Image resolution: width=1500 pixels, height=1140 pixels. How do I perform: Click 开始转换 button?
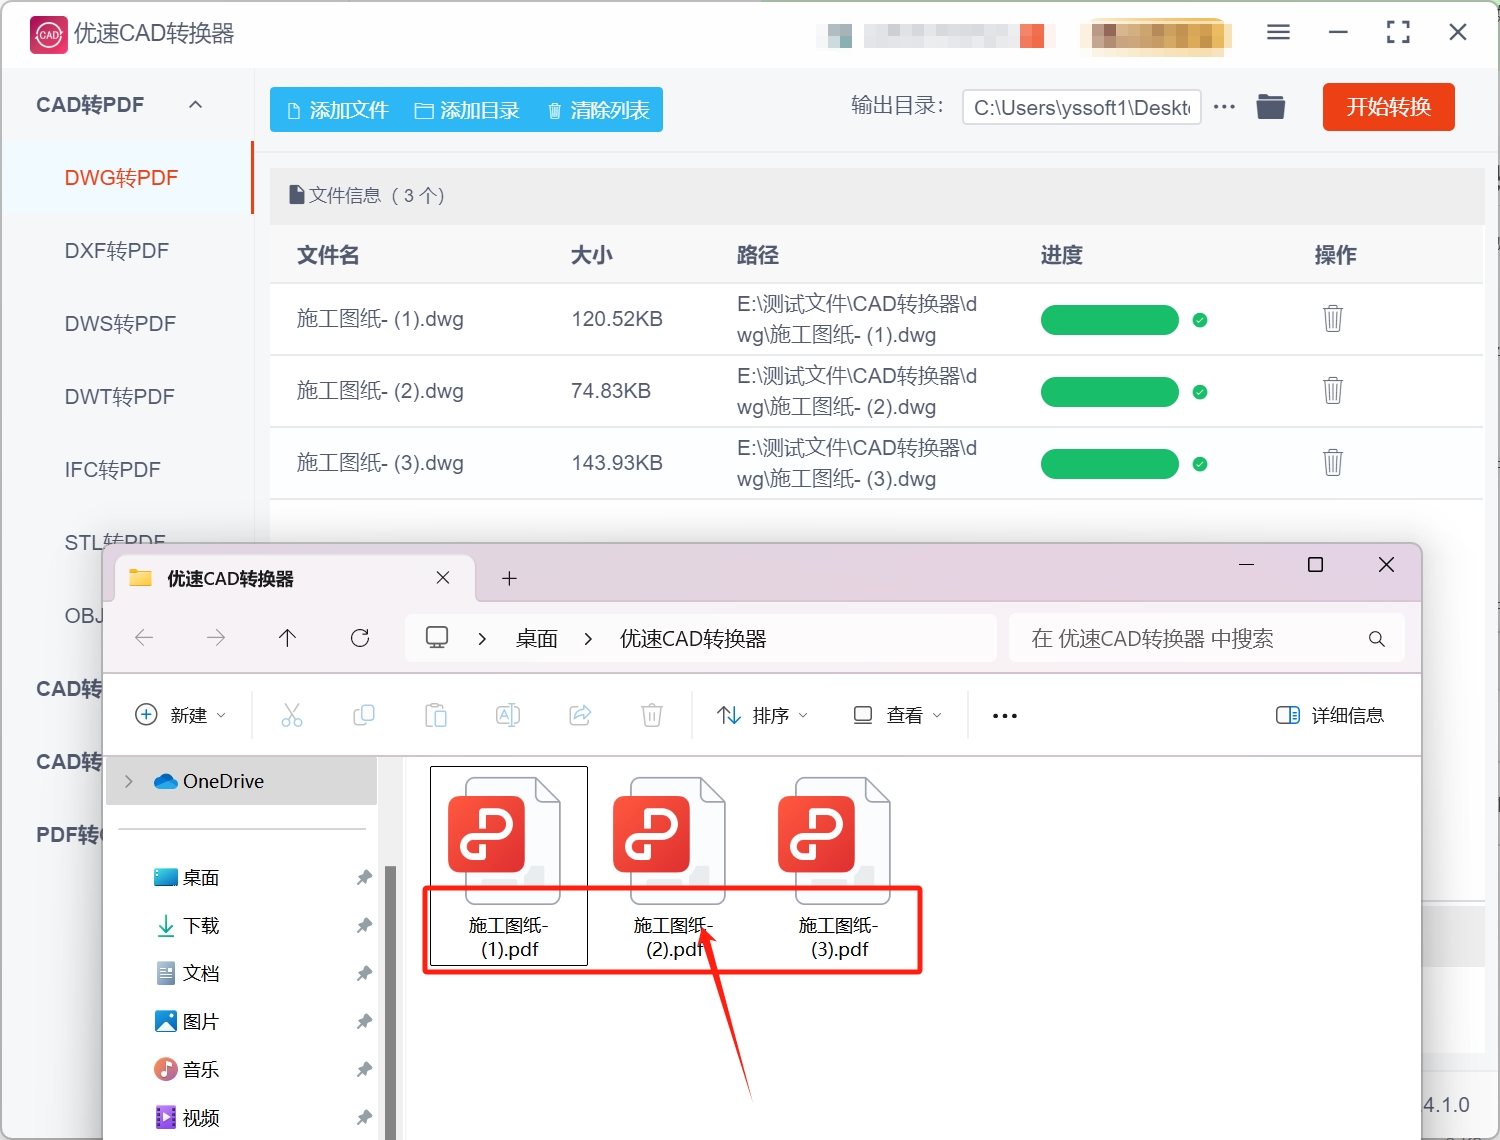pos(1388,107)
